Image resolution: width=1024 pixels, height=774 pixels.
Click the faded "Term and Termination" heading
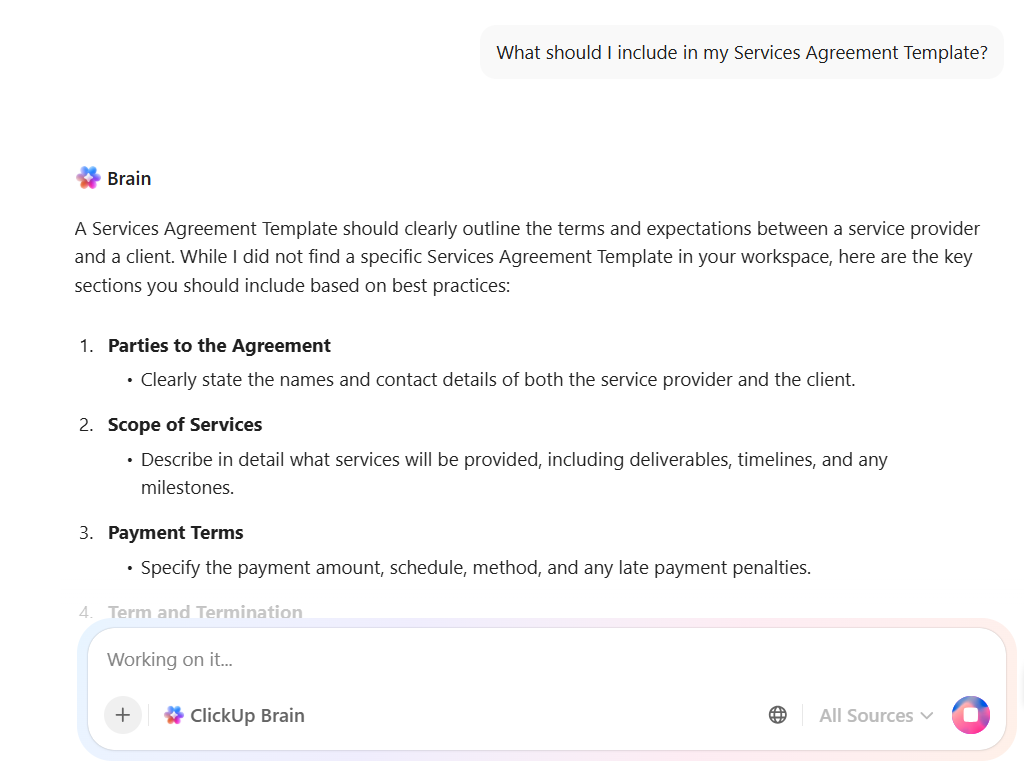[x=205, y=612]
